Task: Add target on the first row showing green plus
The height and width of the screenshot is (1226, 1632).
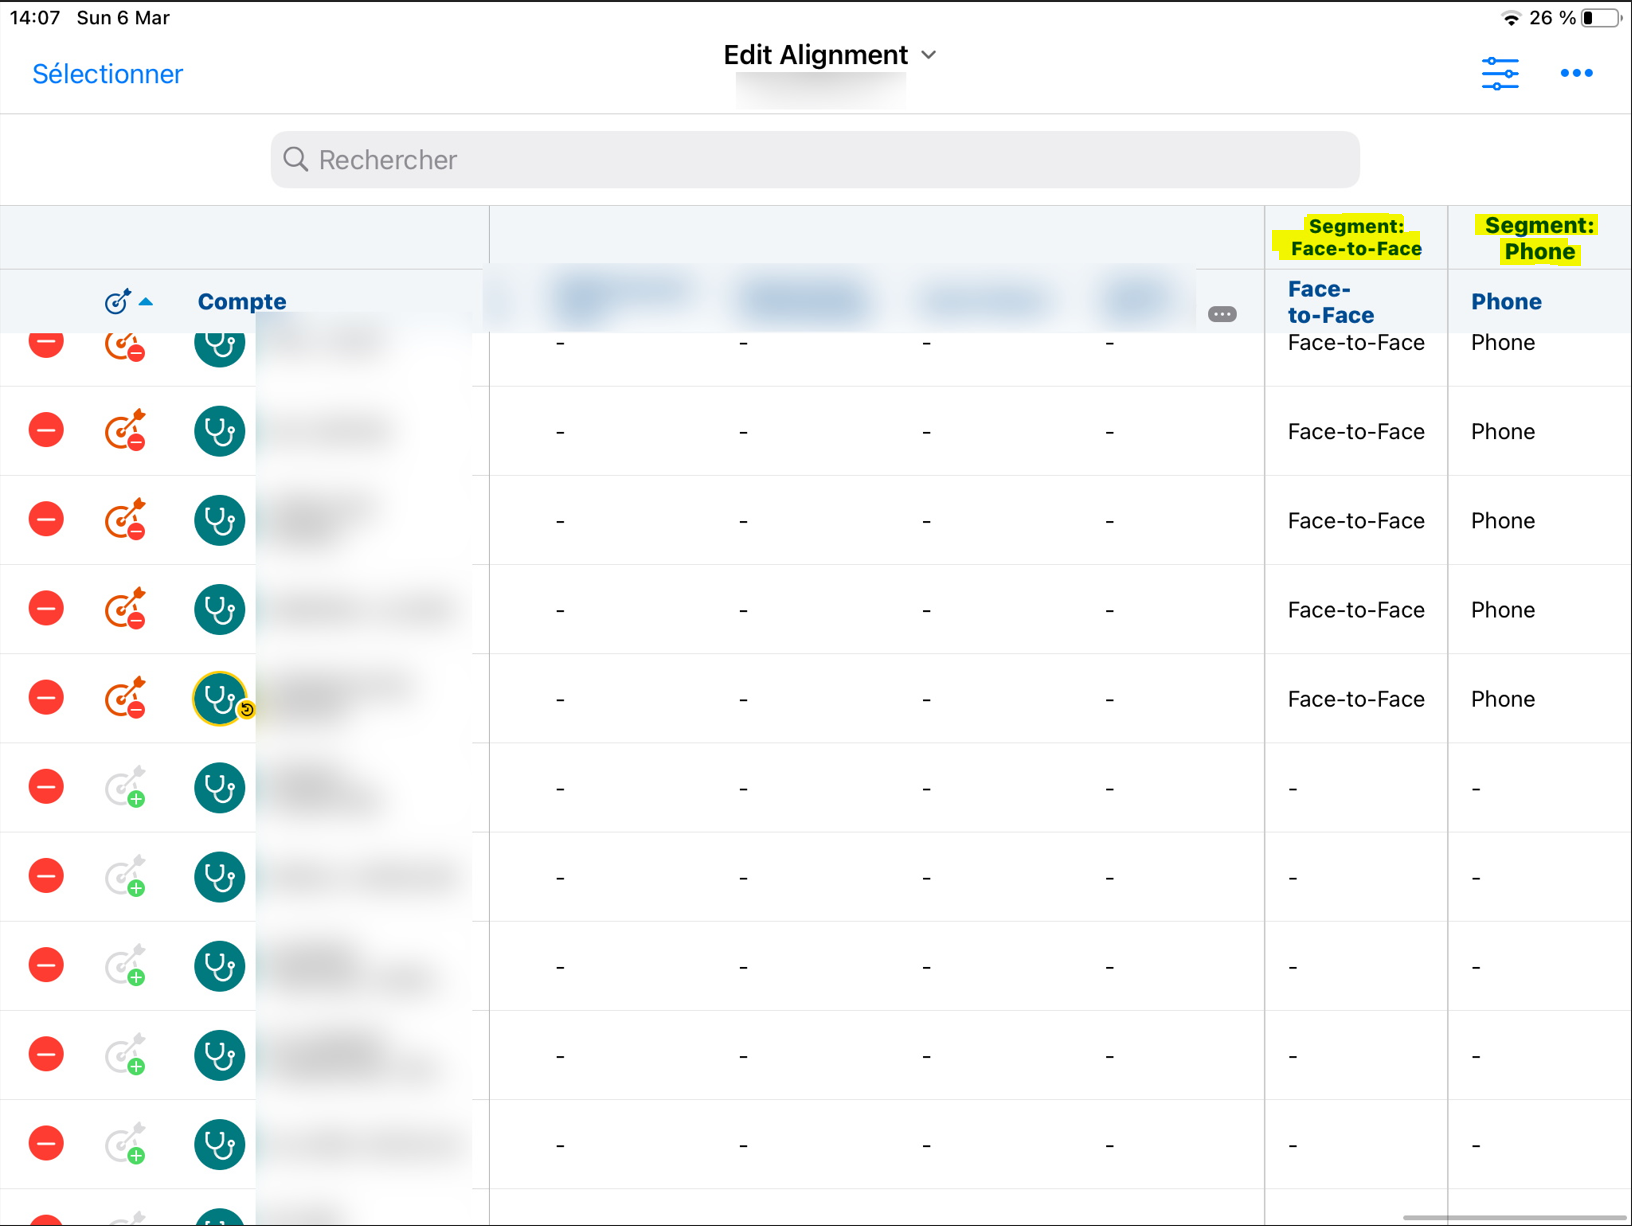Action: click(x=126, y=787)
